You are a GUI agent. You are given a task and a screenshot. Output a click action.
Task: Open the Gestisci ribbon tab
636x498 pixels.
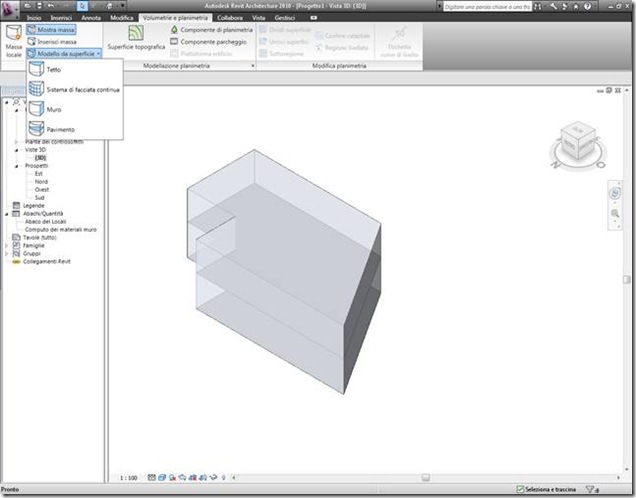click(284, 18)
